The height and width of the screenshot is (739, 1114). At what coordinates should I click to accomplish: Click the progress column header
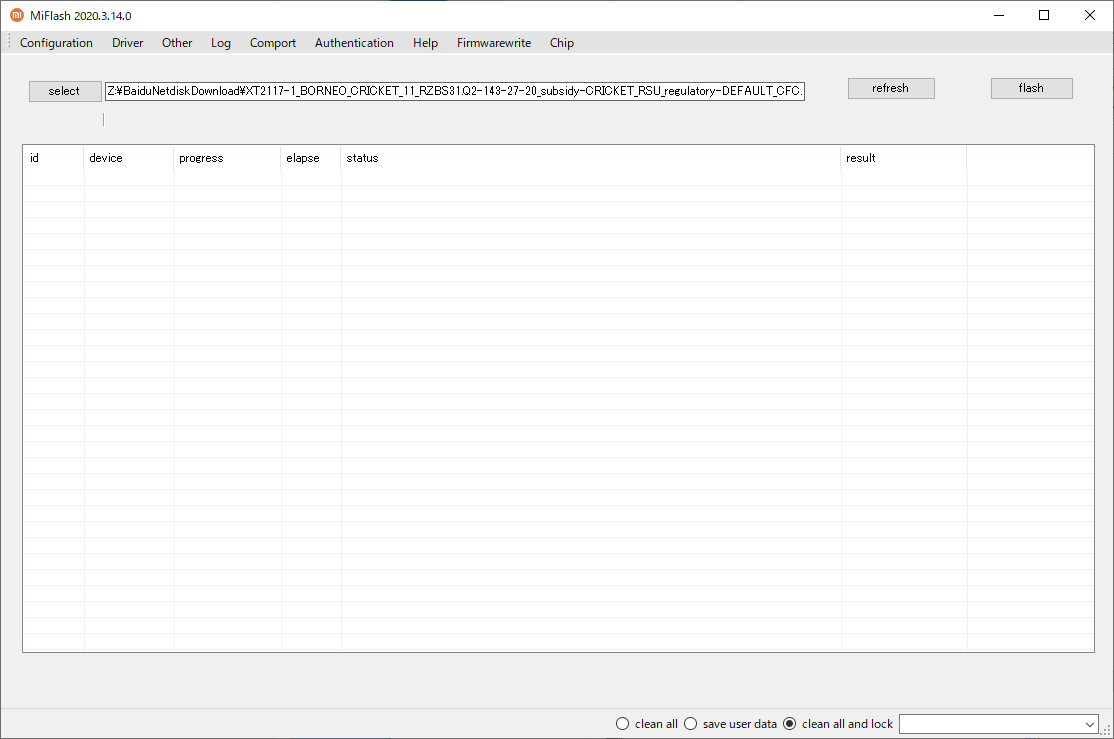(x=227, y=158)
